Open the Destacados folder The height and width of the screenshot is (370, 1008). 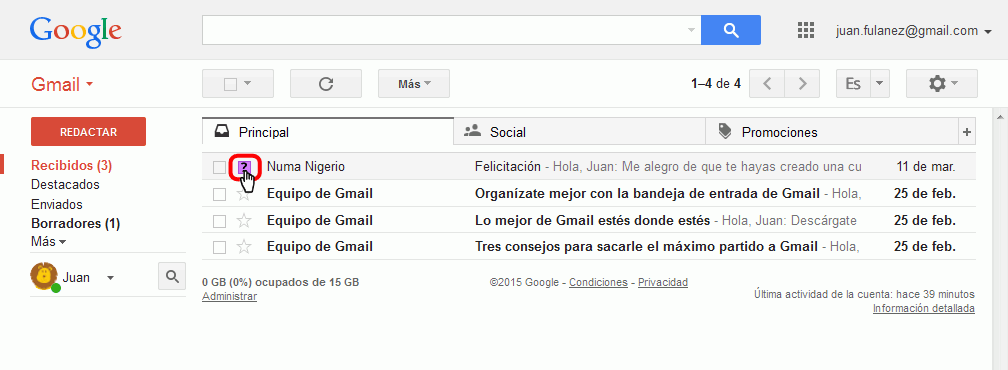pos(65,185)
